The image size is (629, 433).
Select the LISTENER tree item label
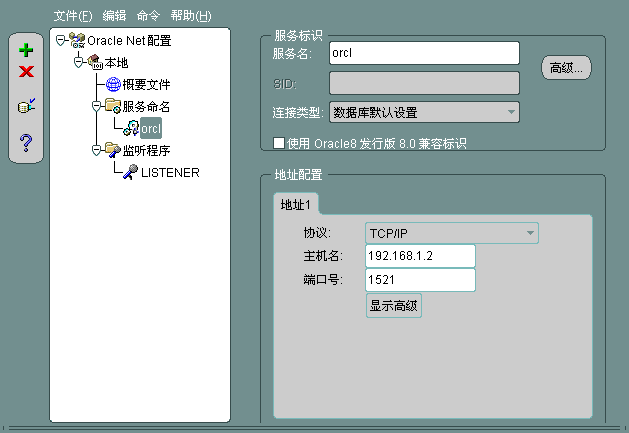[x=170, y=173]
